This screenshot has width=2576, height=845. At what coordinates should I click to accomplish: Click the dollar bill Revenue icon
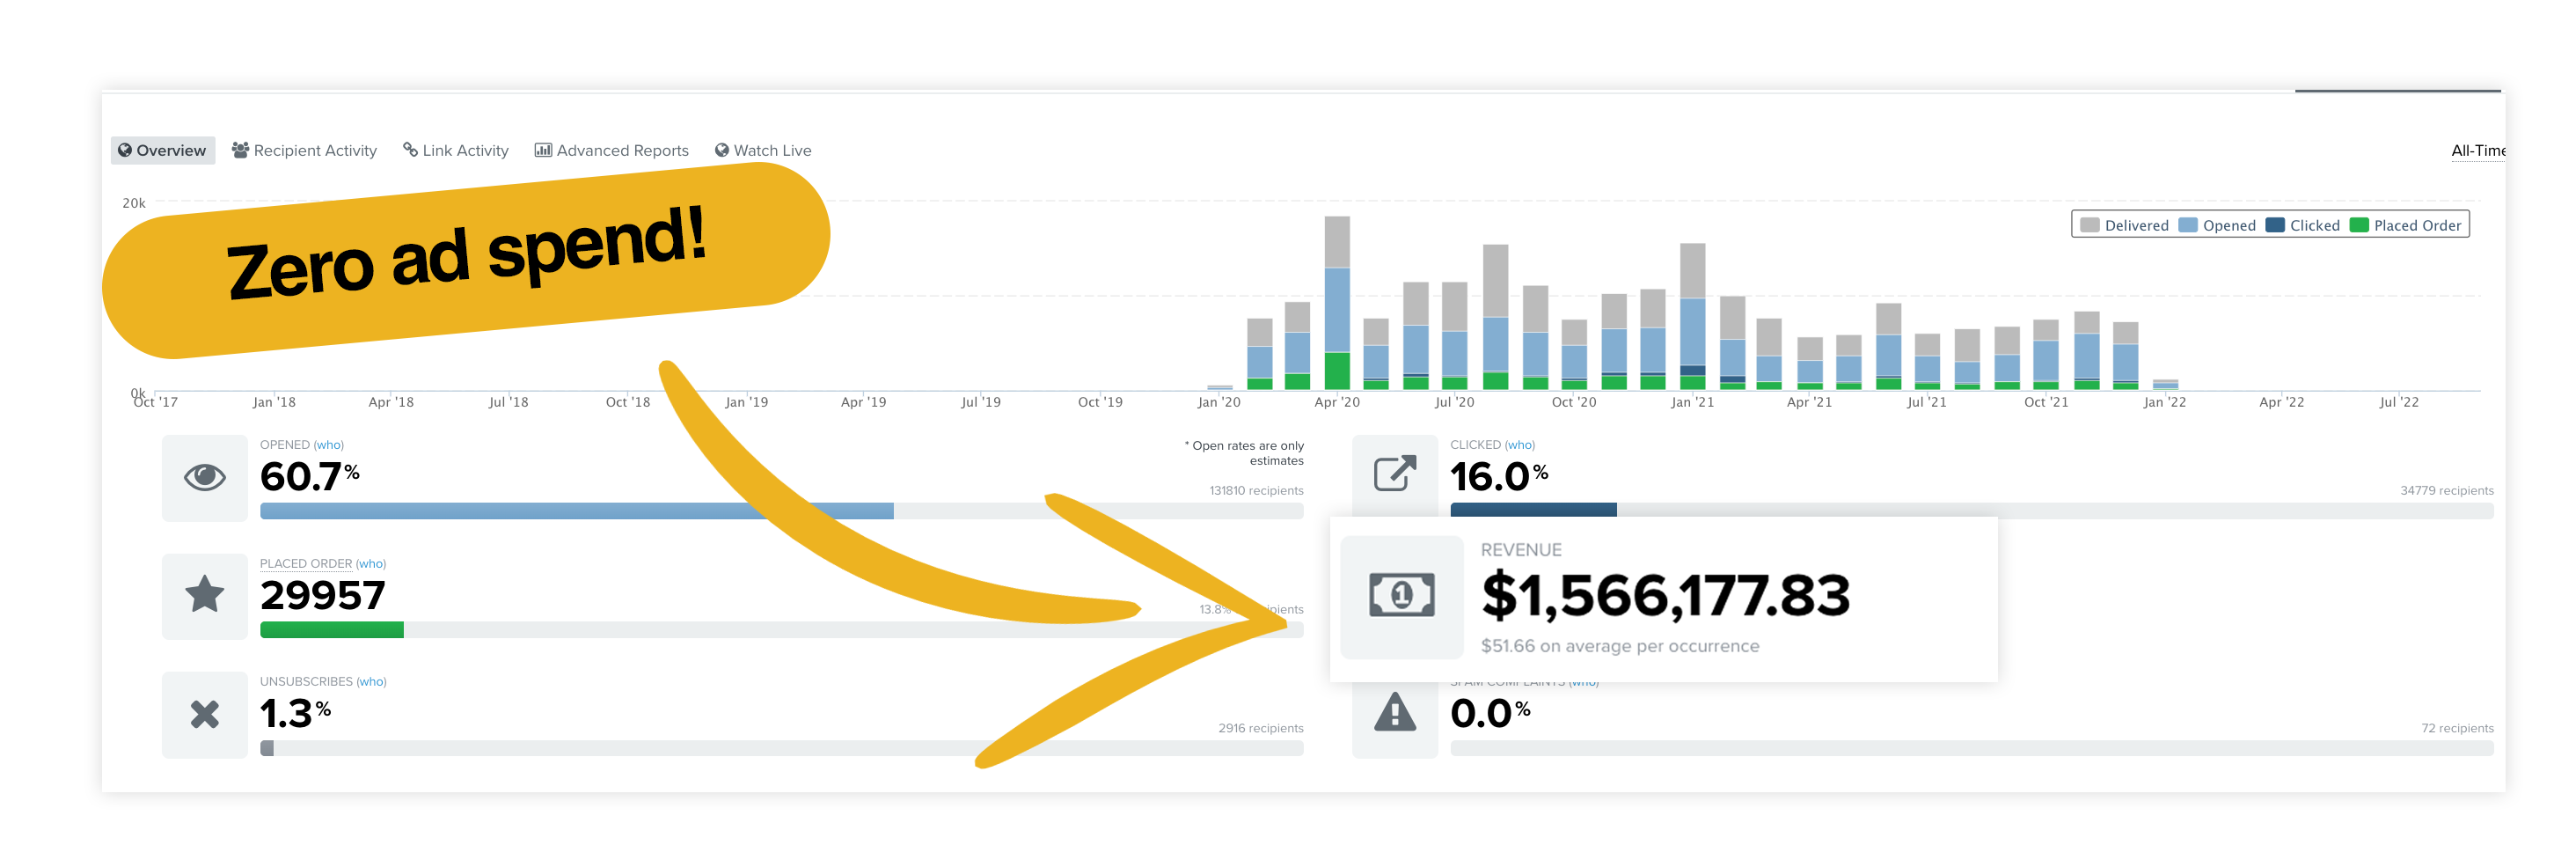pos(1402,596)
